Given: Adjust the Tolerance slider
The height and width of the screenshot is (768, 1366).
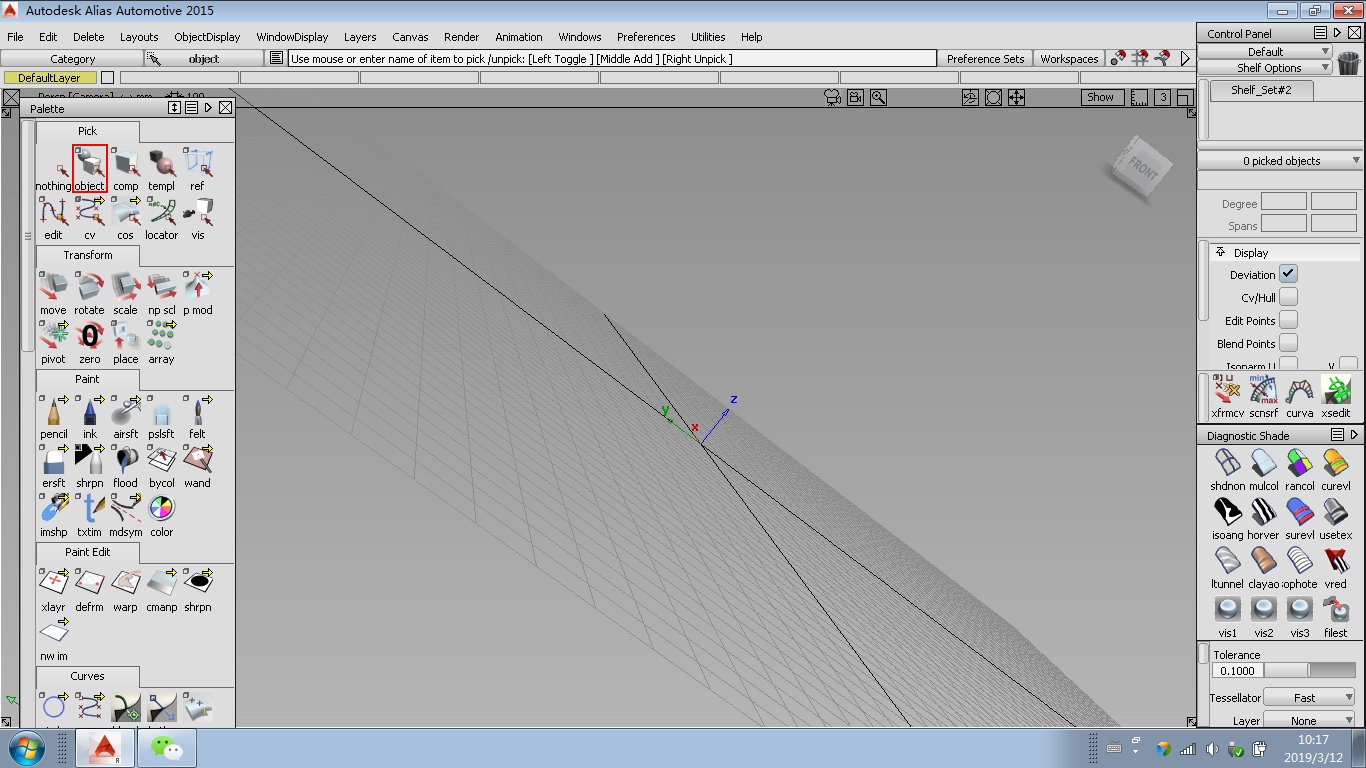Looking at the screenshot, I should click(x=1310, y=671).
